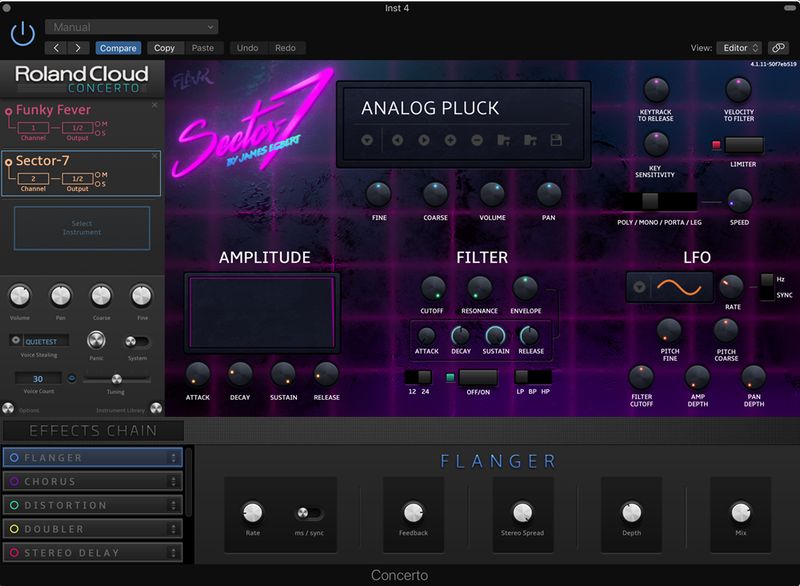This screenshot has height=586, width=800.
Task: Select the Distortion effects chain slot
Action: click(x=93, y=505)
